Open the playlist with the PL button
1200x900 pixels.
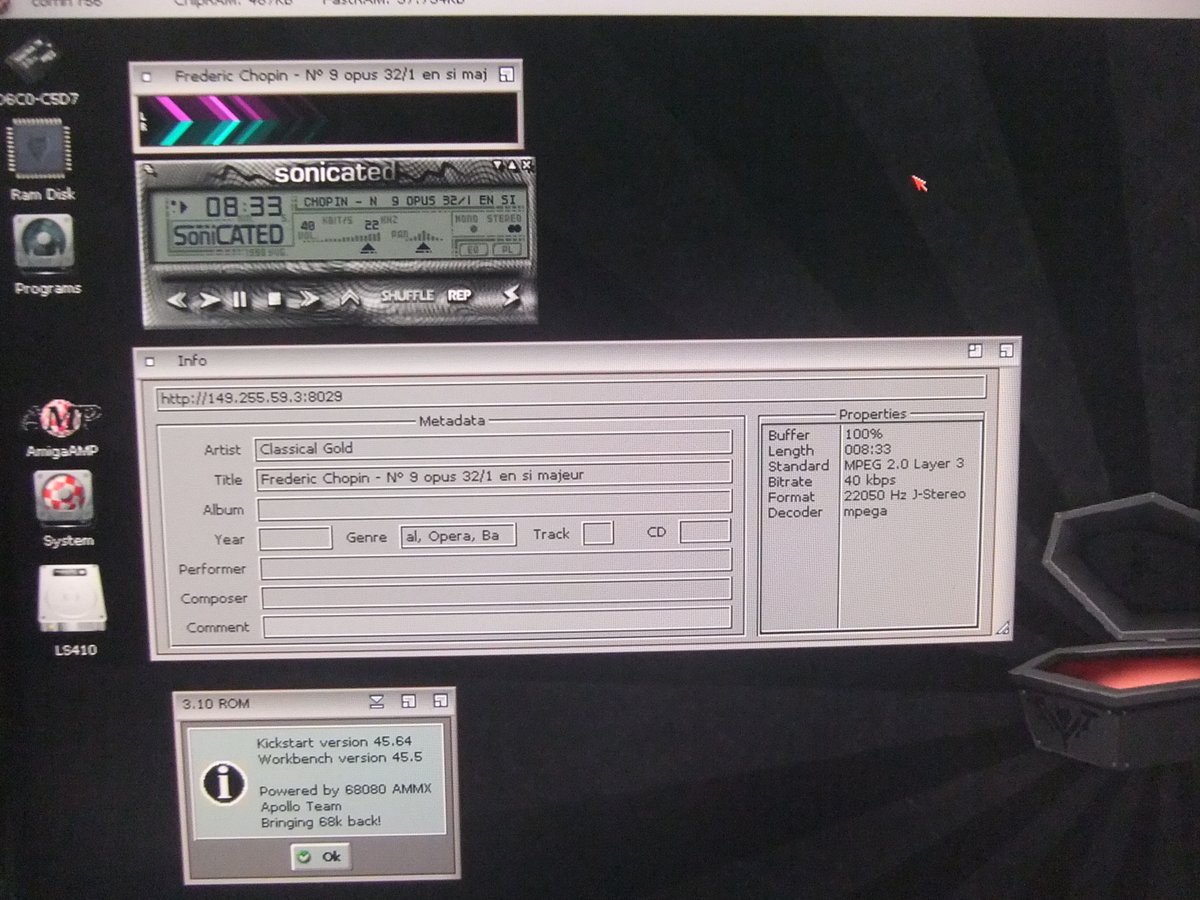(x=507, y=249)
